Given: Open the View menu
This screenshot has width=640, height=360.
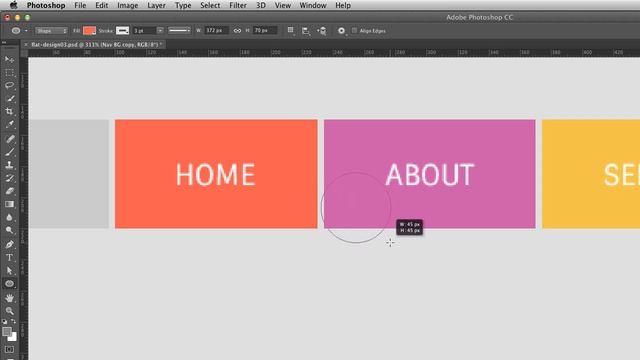Looking at the screenshot, I should point(282,5).
